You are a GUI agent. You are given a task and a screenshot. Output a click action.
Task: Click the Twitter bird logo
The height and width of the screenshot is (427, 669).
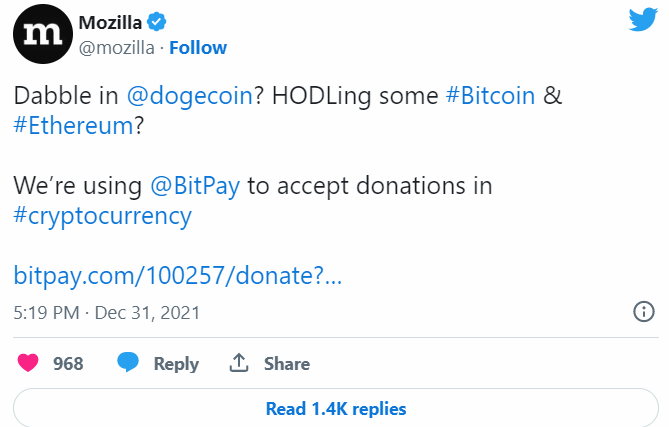(x=641, y=22)
